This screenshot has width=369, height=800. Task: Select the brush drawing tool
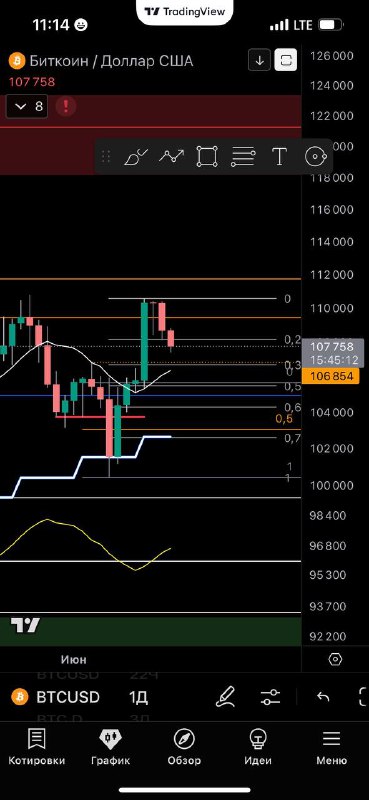click(136, 156)
